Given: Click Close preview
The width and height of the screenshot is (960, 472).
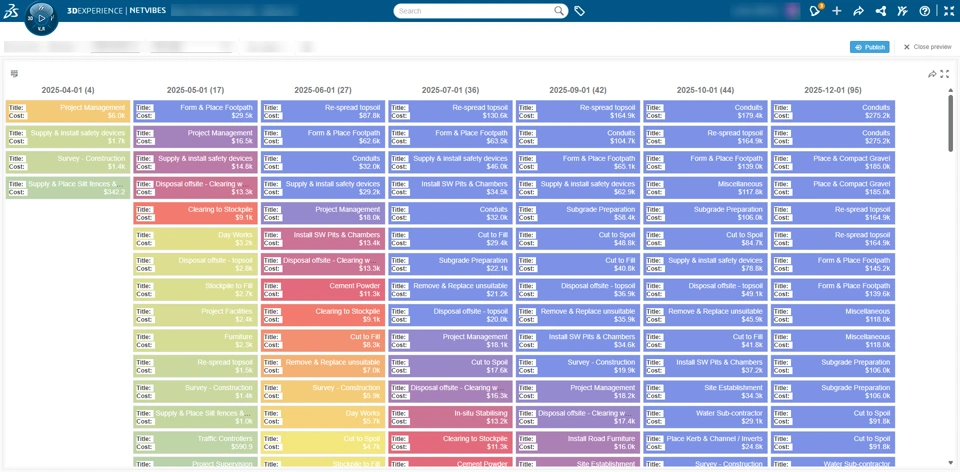Looking at the screenshot, I should point(927,47).
